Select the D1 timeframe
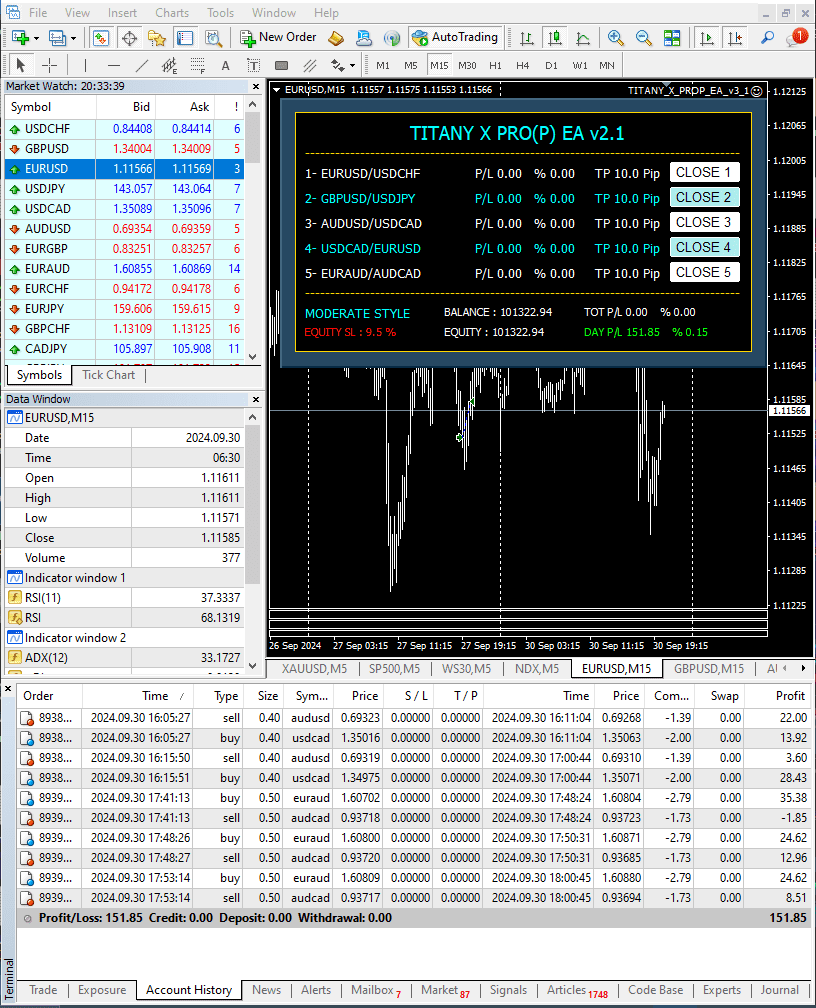Screen dimensions: 816x1008 click(551, 66)
